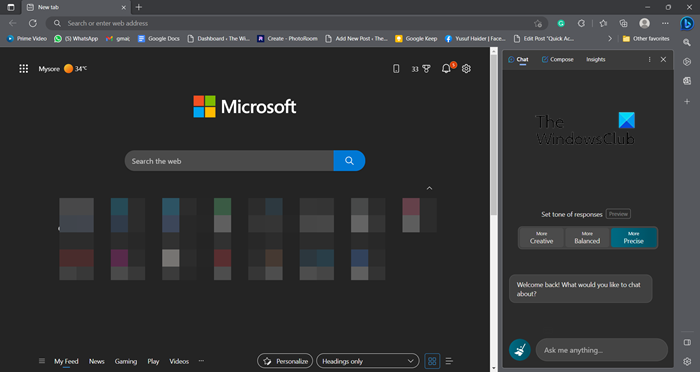This screenshot has width=700, height=372.
Task: Open new tab page settings gear
Action: [466, 68]
